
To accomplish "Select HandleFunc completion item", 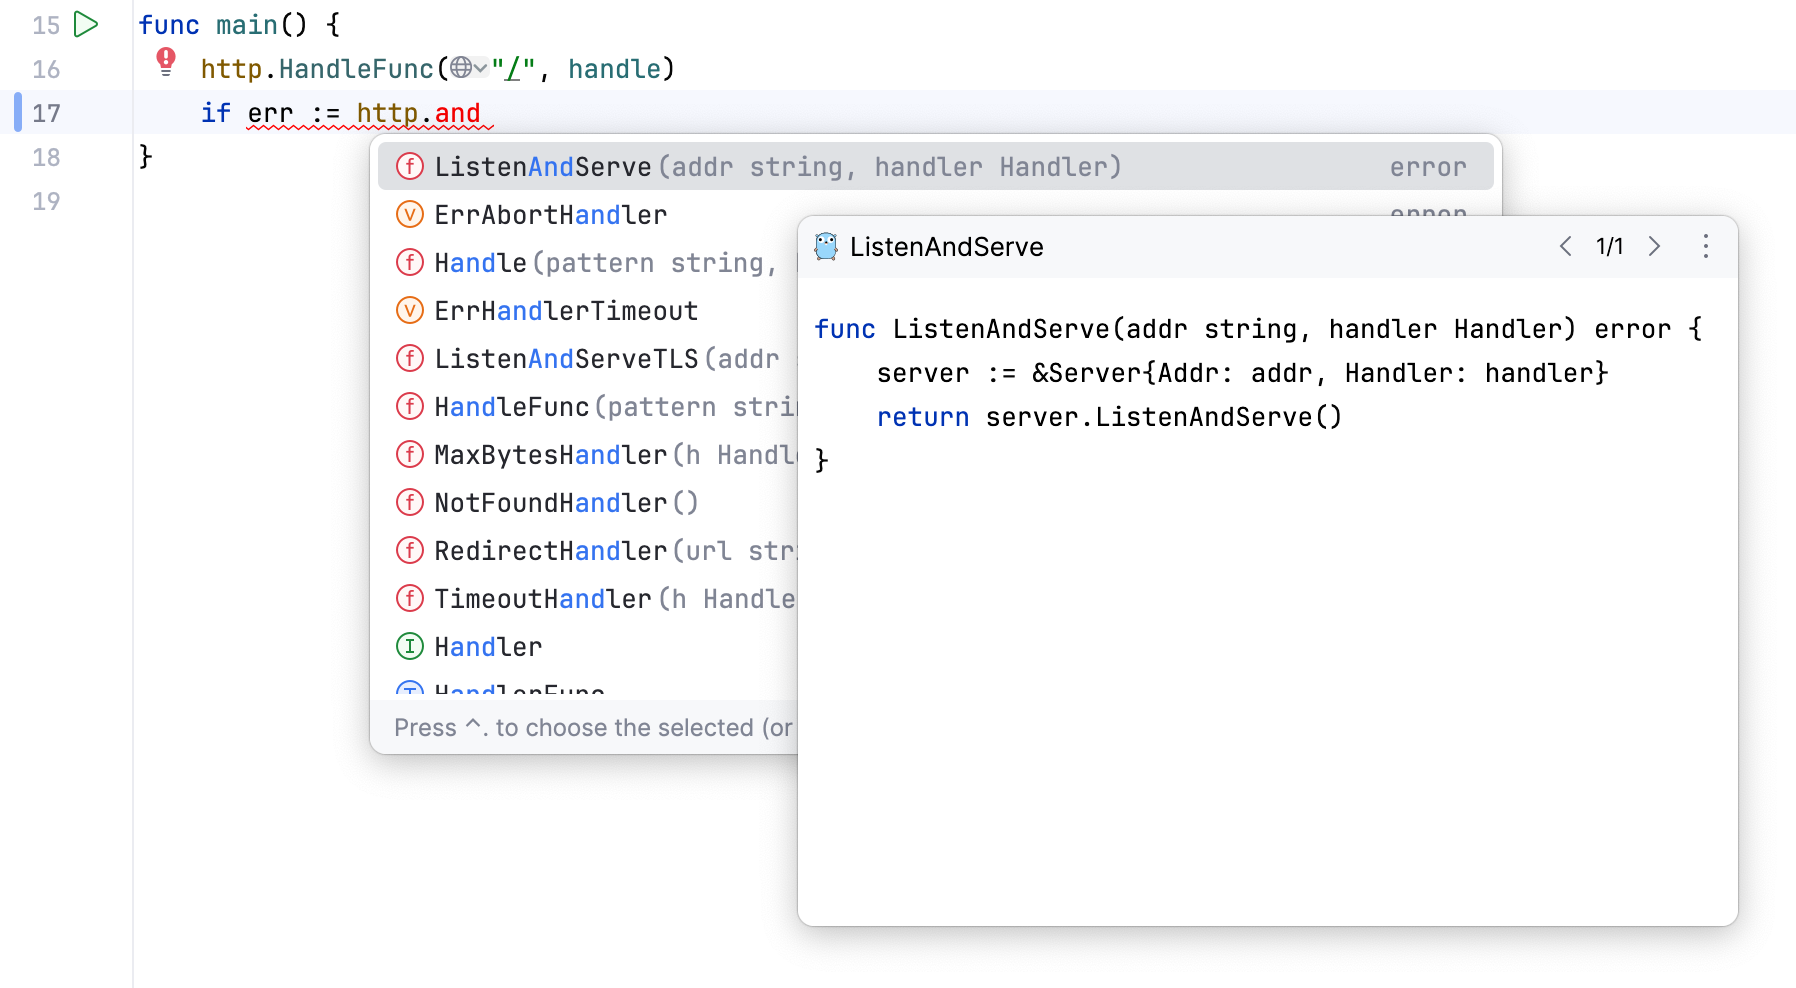I will (x=512, y=407).
